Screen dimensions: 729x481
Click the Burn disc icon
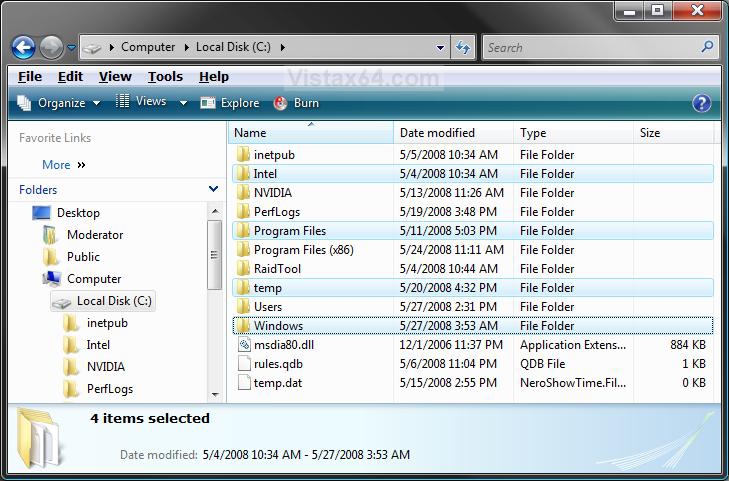tap(280, 103)
